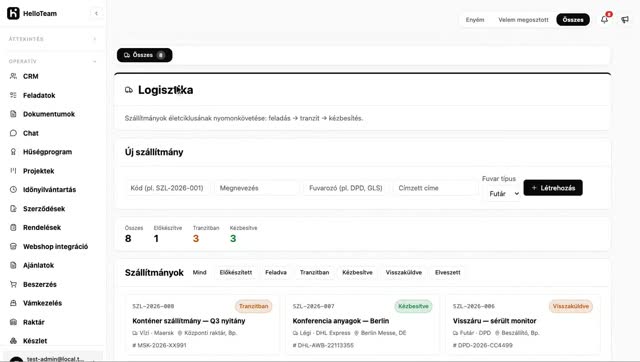The image size is (640, 362).
Task: Click tracking number DHL-AWB-22113355
Action: pyautogui.click(x=323, y=345)
